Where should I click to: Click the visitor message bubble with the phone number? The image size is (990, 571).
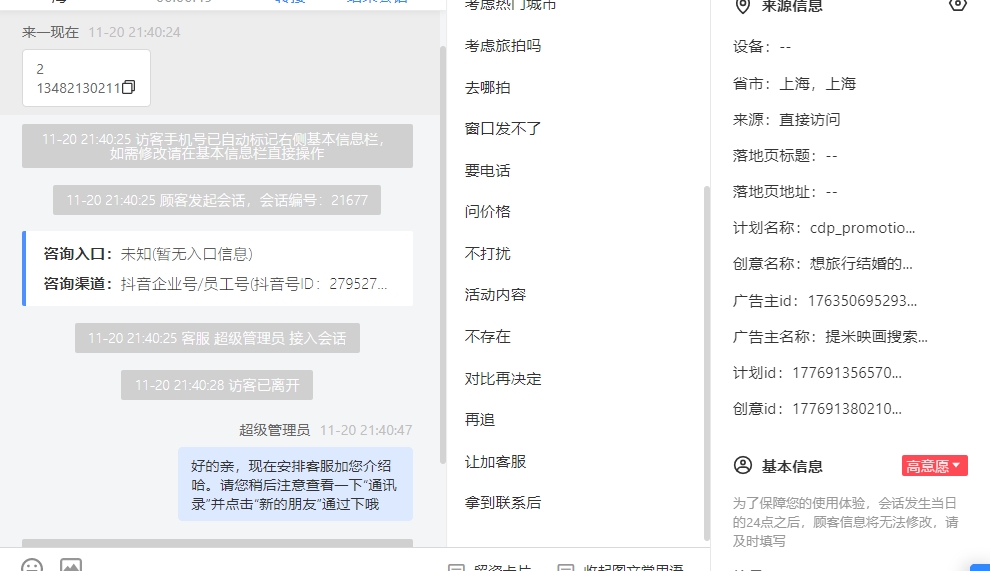click(x=86, y=78)
